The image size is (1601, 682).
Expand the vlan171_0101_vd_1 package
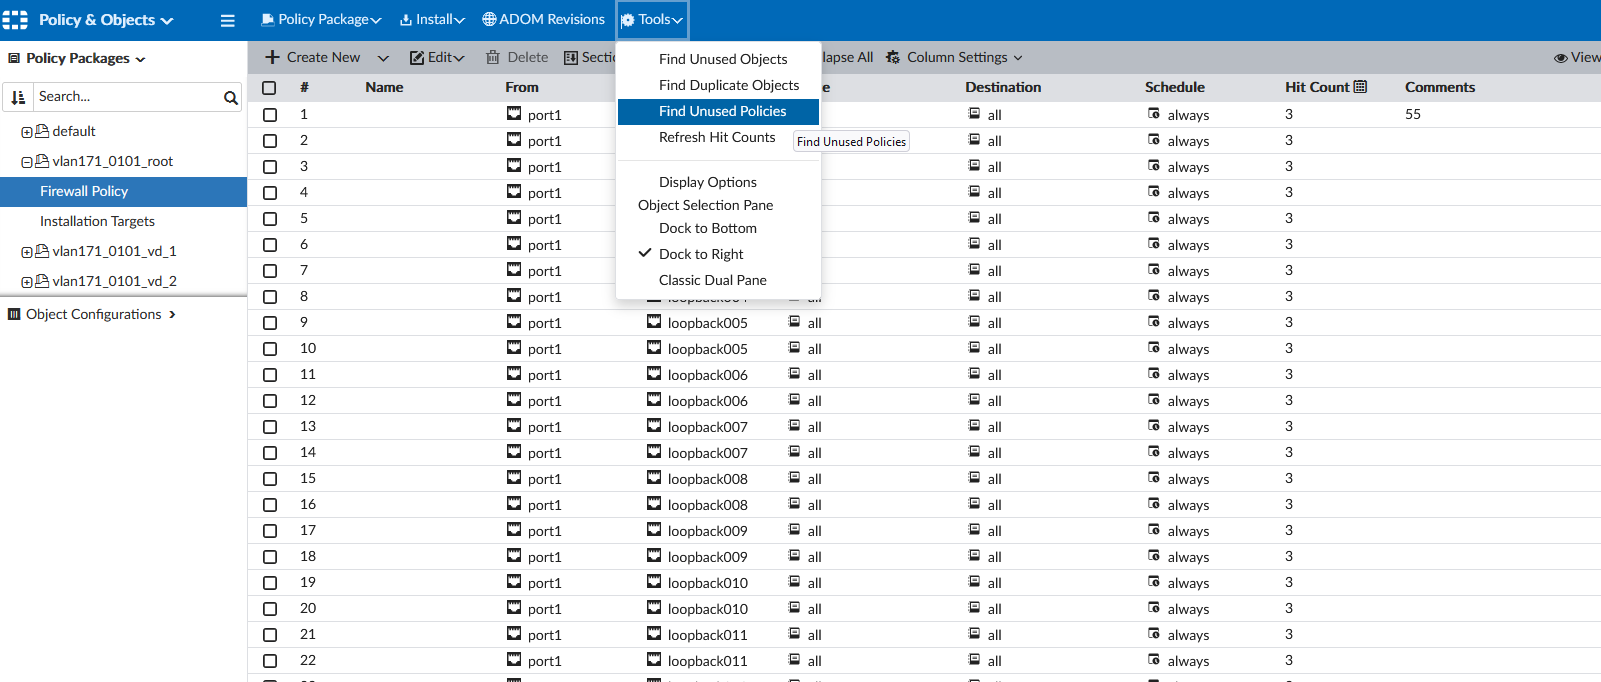pos(27,252)
